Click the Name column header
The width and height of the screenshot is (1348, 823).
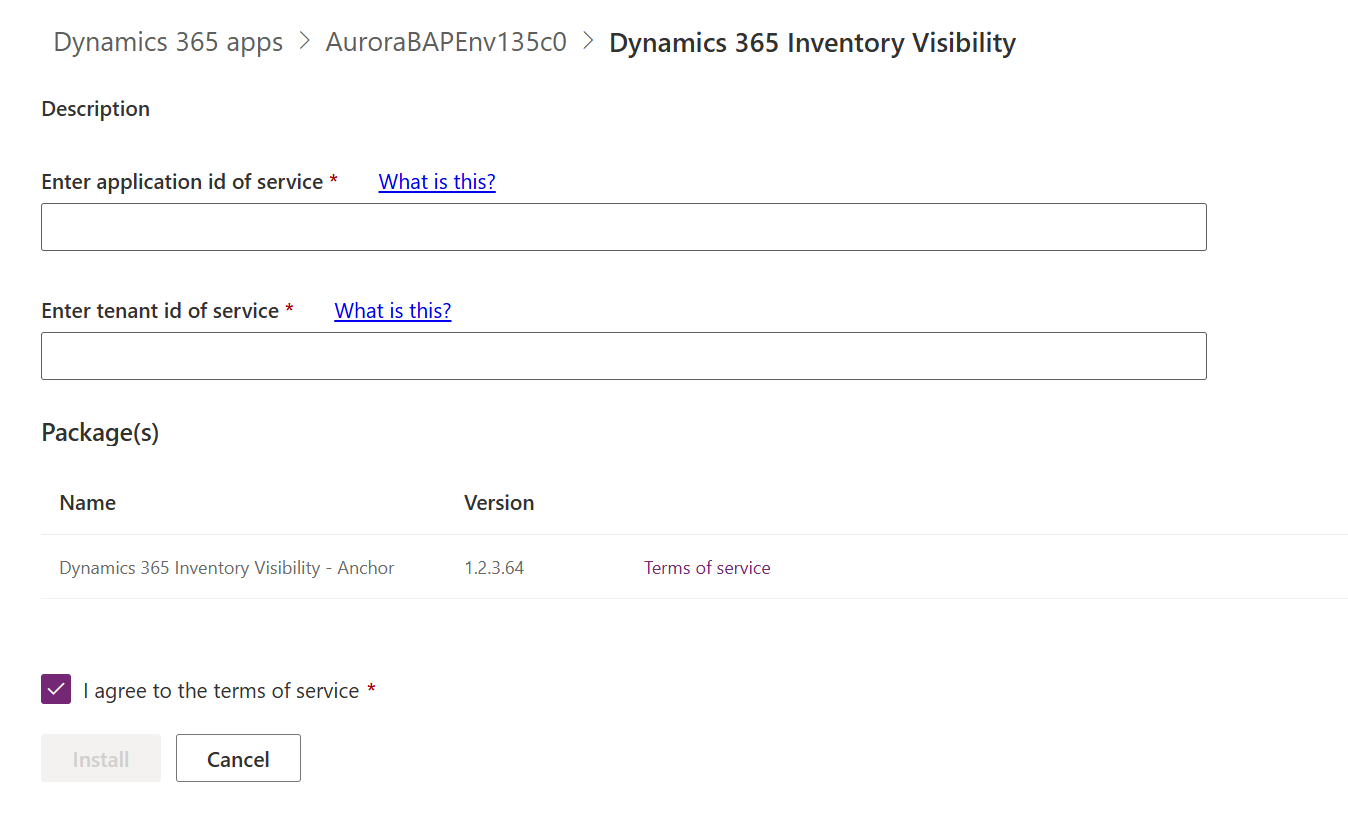tap(88, 503)
